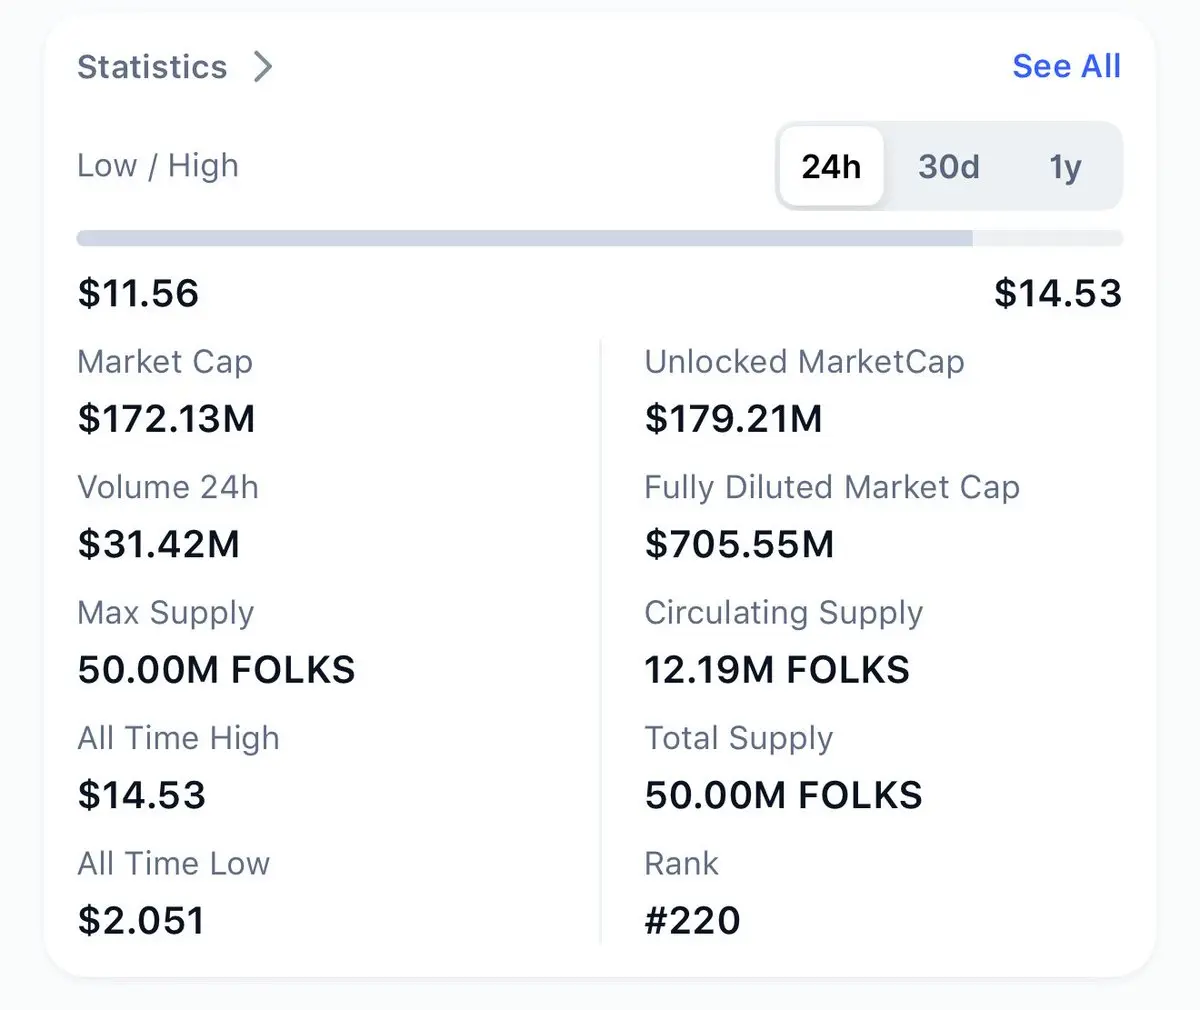Click the All Time High label
Image resolution: width=1200 pixels, height=1010 pixels.
(x=178, y=738)
